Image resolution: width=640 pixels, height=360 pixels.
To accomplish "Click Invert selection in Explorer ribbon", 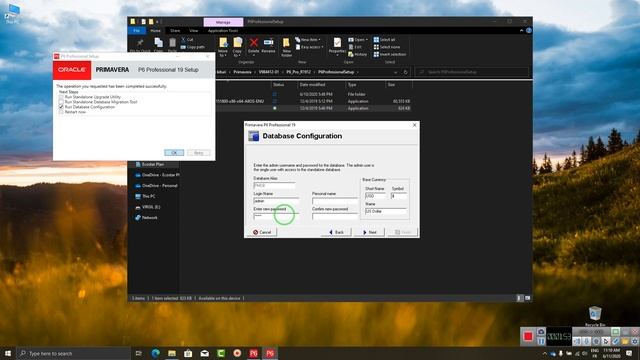I will pos(390,54).
